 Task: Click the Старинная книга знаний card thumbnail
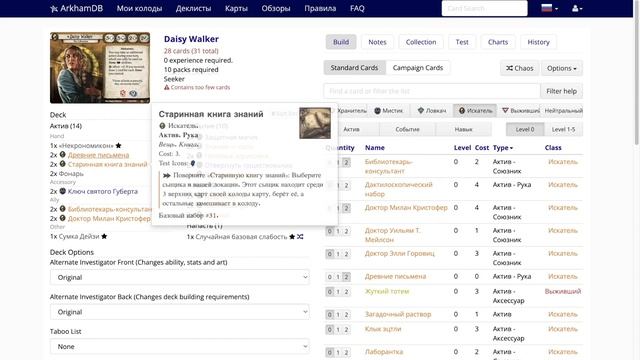(315, 123)
